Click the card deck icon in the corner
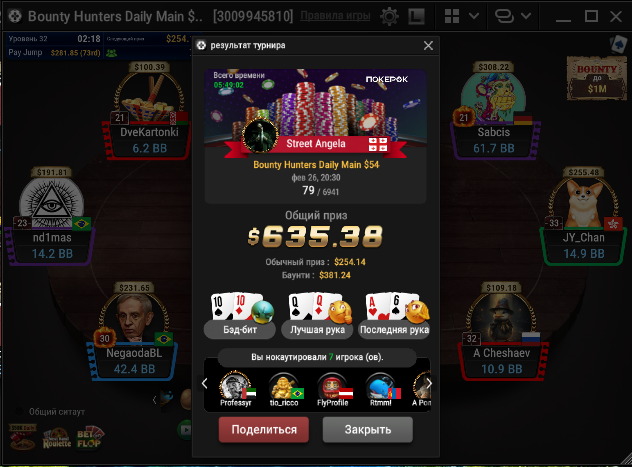Screen dimensions: 632x467 (x=619, y=44)
